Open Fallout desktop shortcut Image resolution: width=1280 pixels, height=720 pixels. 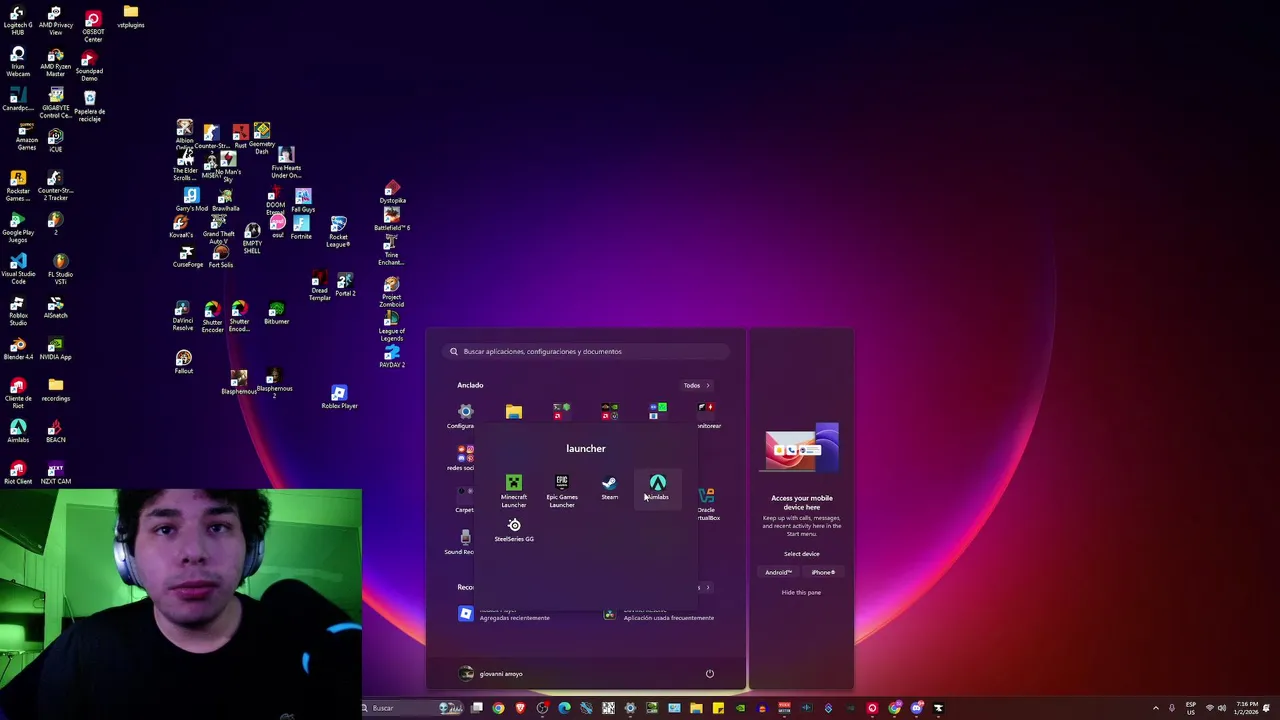coord(183,362)
